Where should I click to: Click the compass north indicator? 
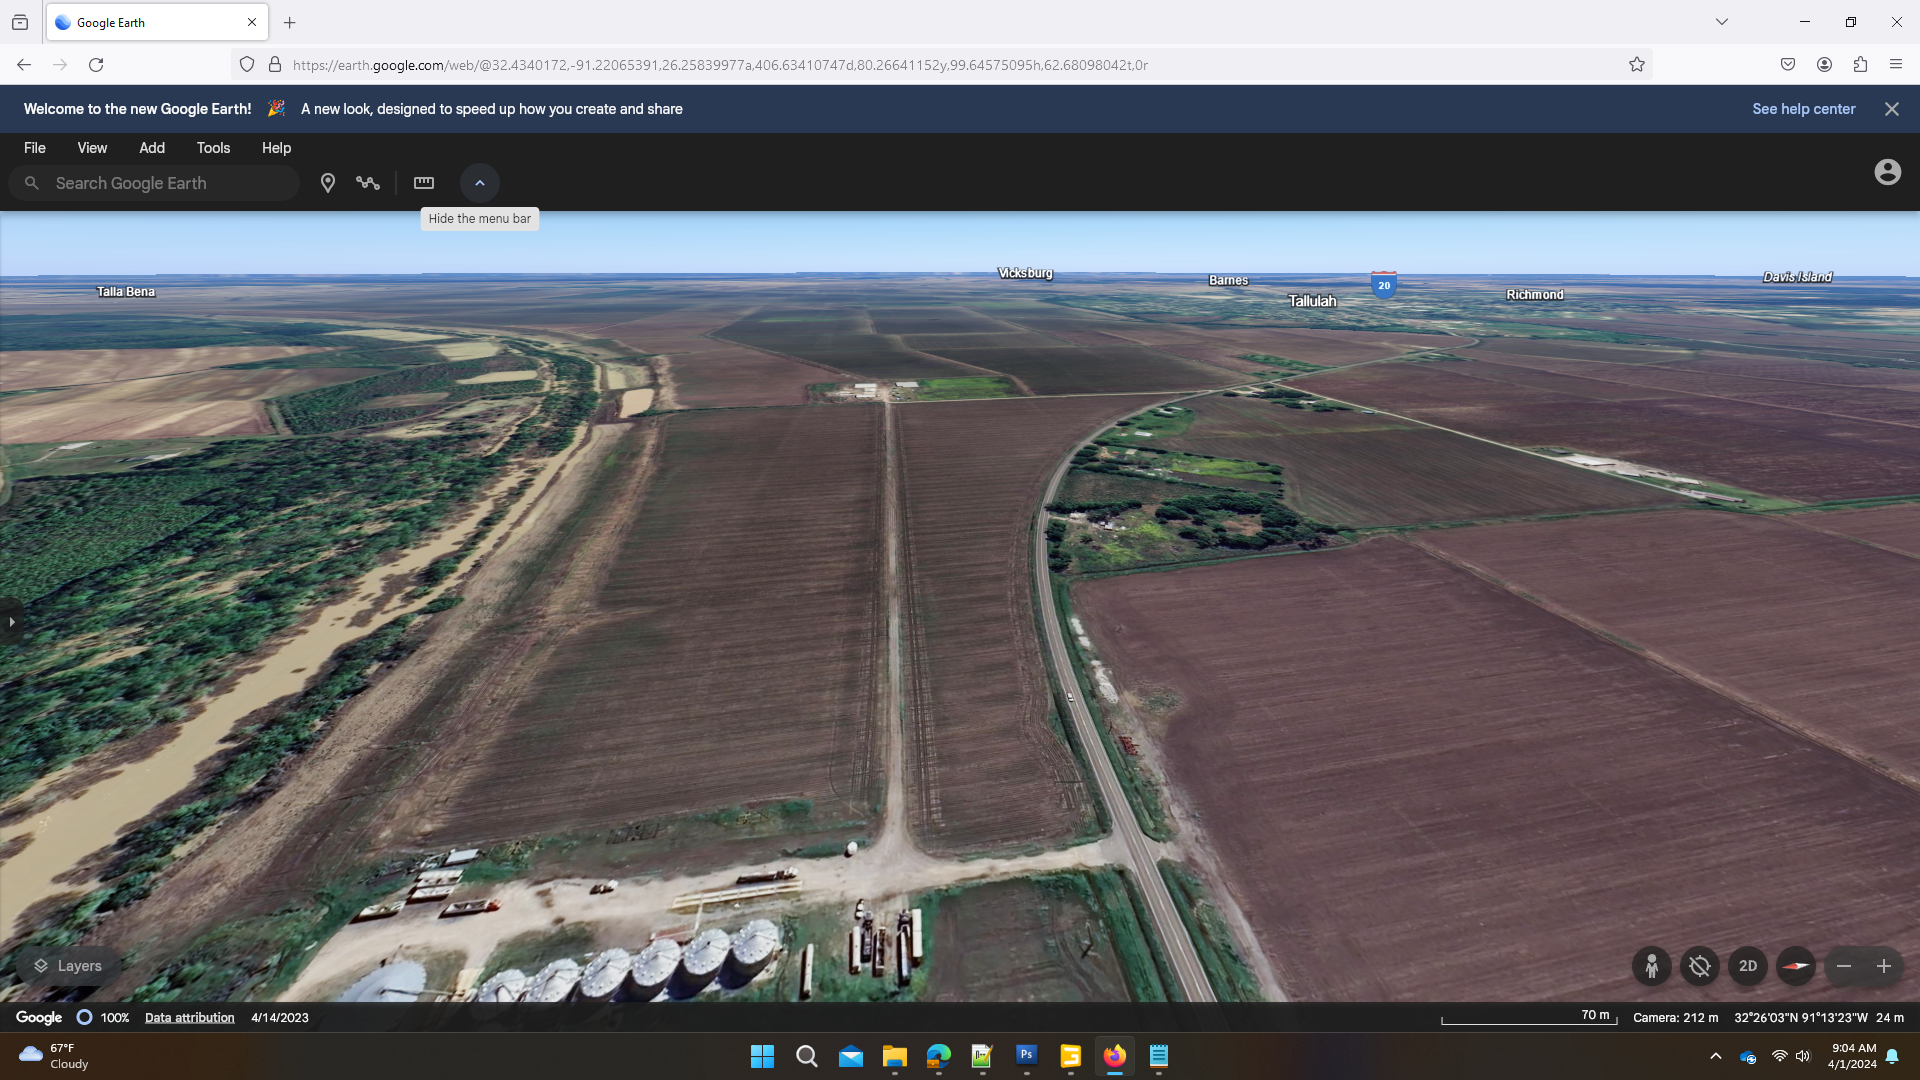click(1796, 966)
